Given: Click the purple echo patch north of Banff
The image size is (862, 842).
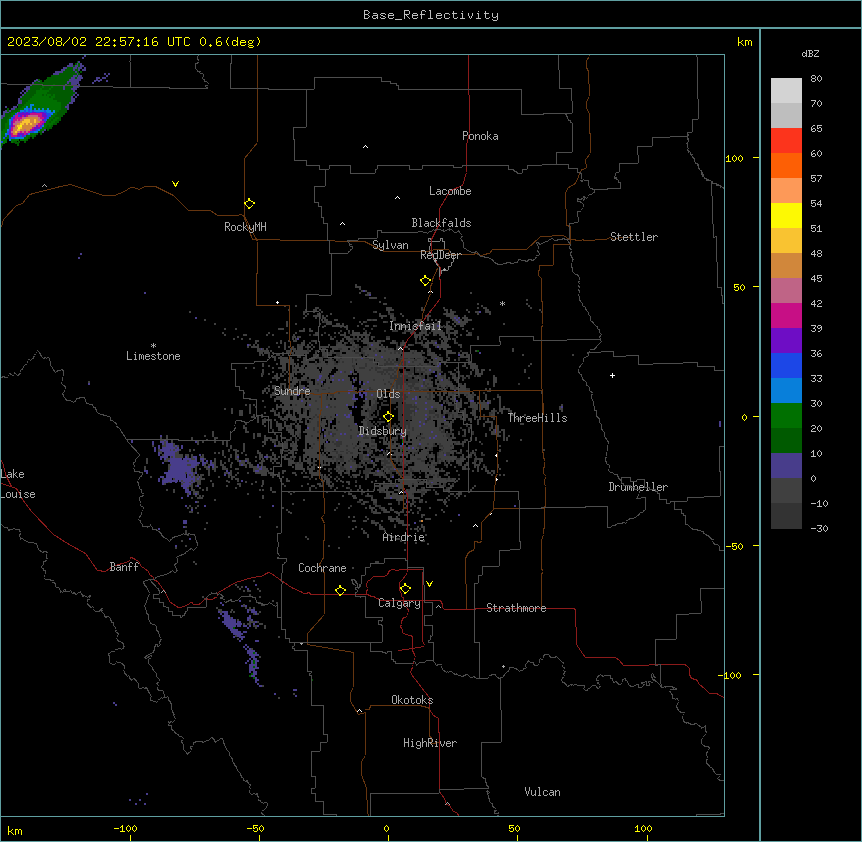Looking at the screenshot, I should [x=179, y=467].
